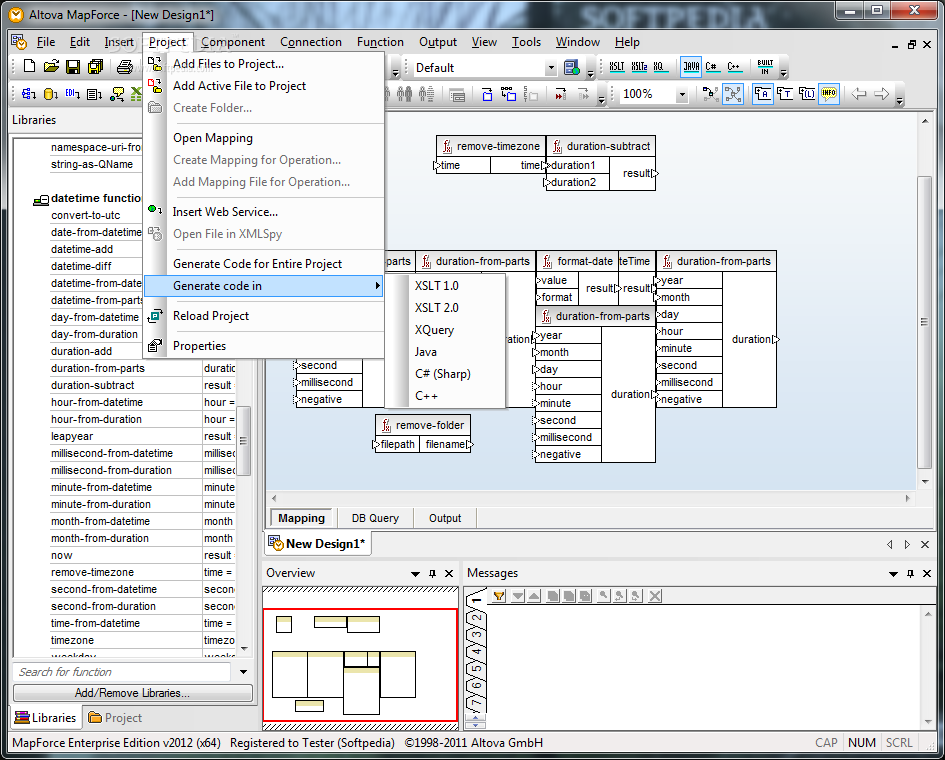
Task: Switch to the DB Query tab
Action: 375,518
